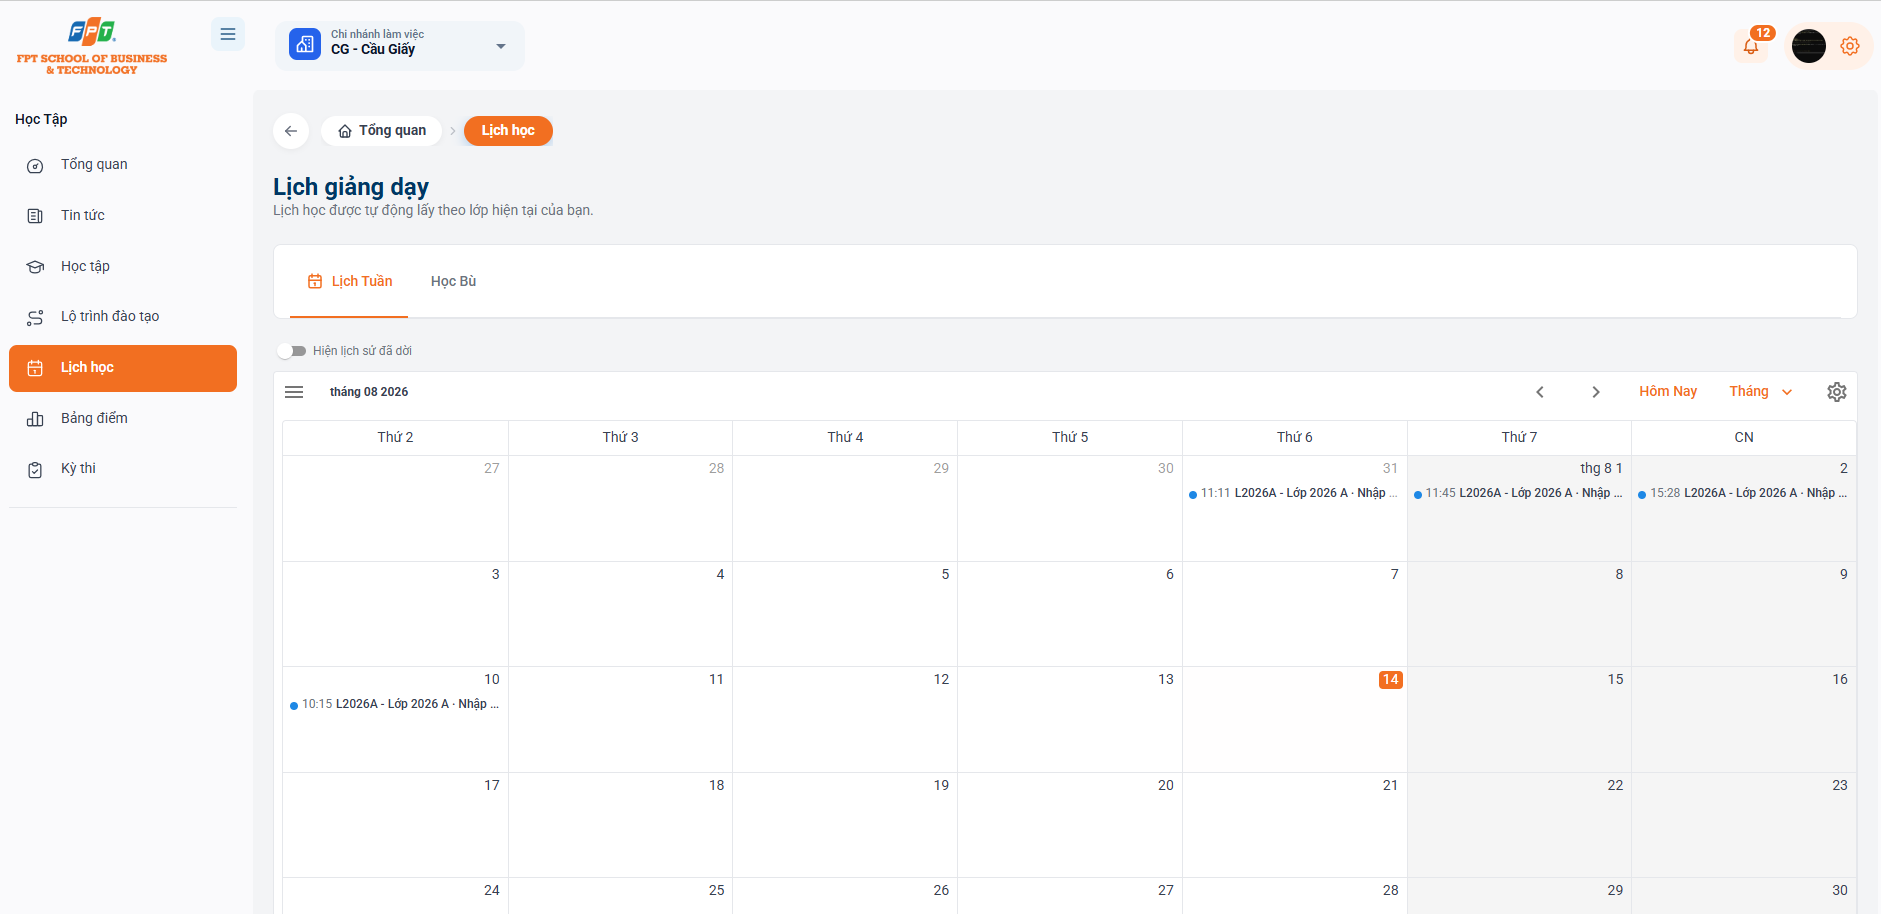
Task: Open Lộ trình đào tạo in the sidebar
Action: [123, 317]
